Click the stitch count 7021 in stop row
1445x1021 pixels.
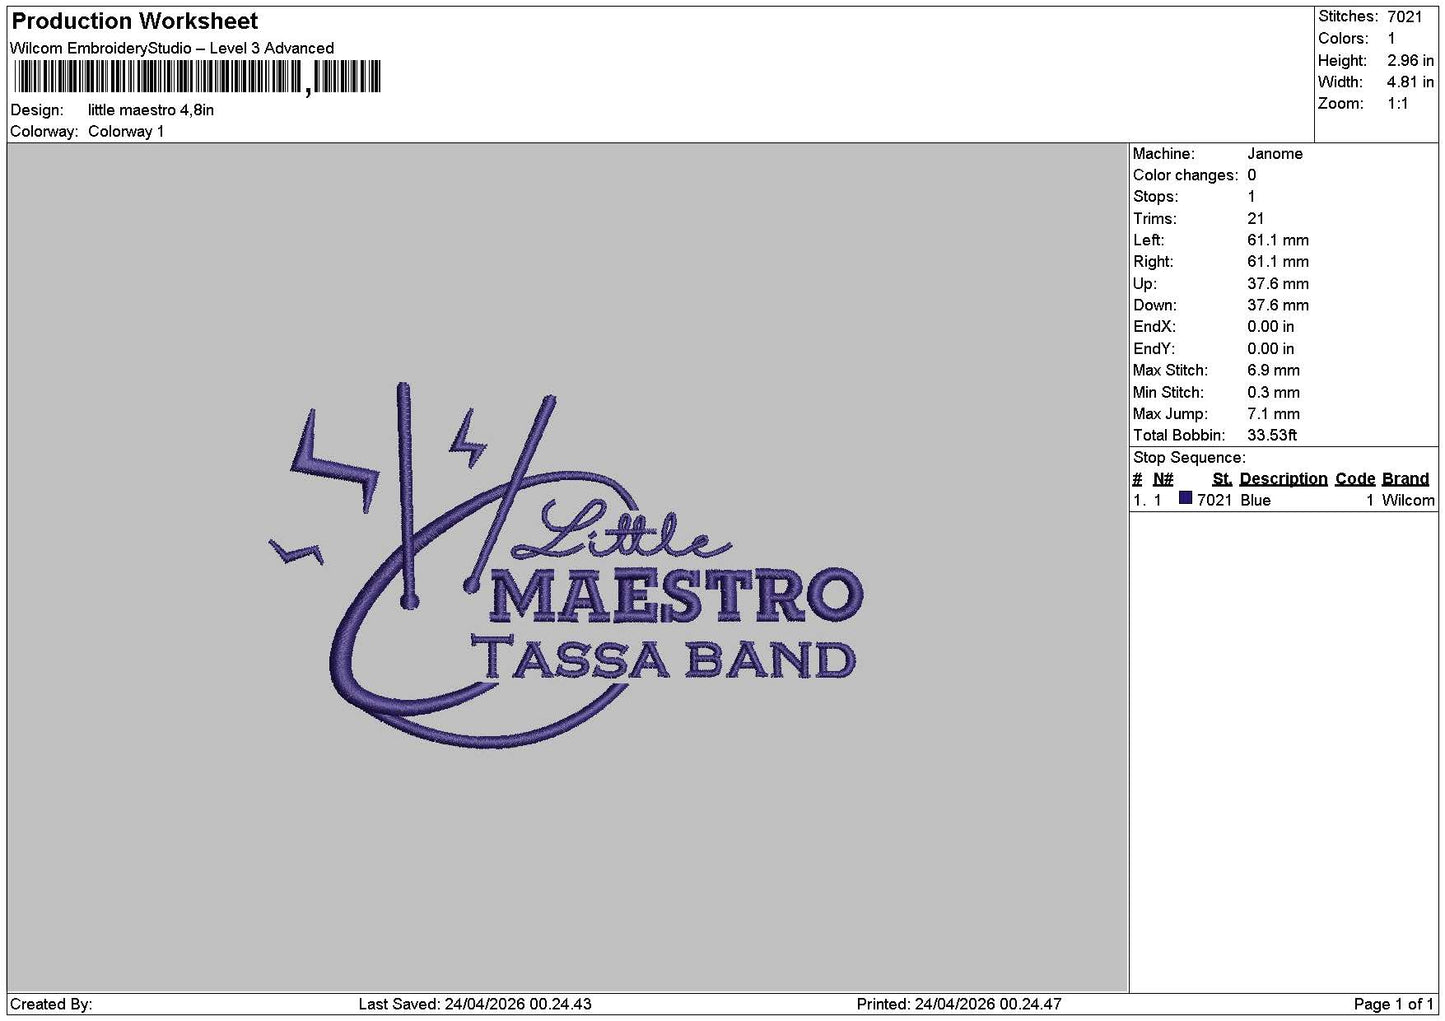click(x=1214, y=500)
